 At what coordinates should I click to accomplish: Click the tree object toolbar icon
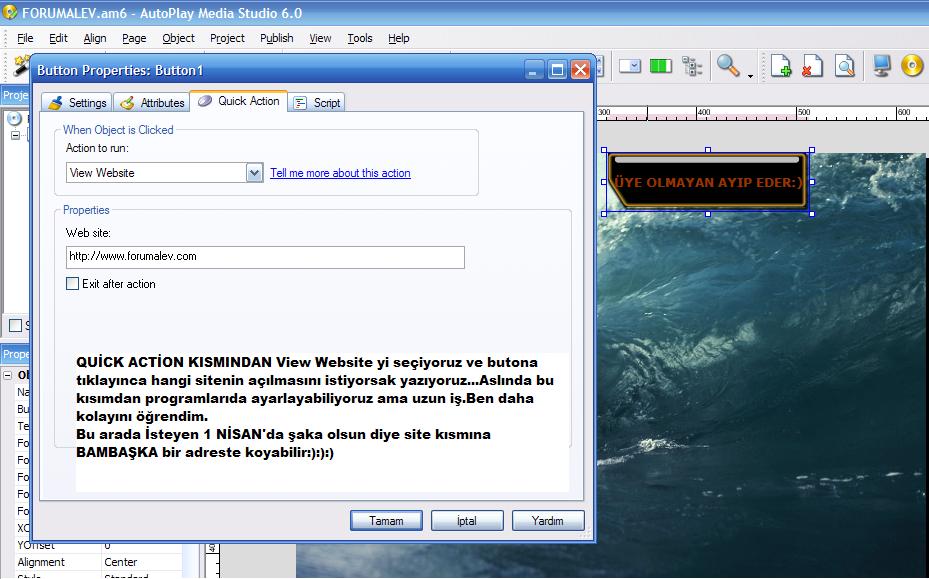[x=691, y=66]
